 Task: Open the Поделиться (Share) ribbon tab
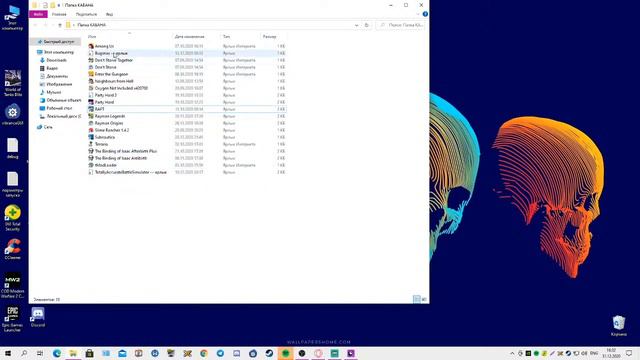[x=86, y=14]
